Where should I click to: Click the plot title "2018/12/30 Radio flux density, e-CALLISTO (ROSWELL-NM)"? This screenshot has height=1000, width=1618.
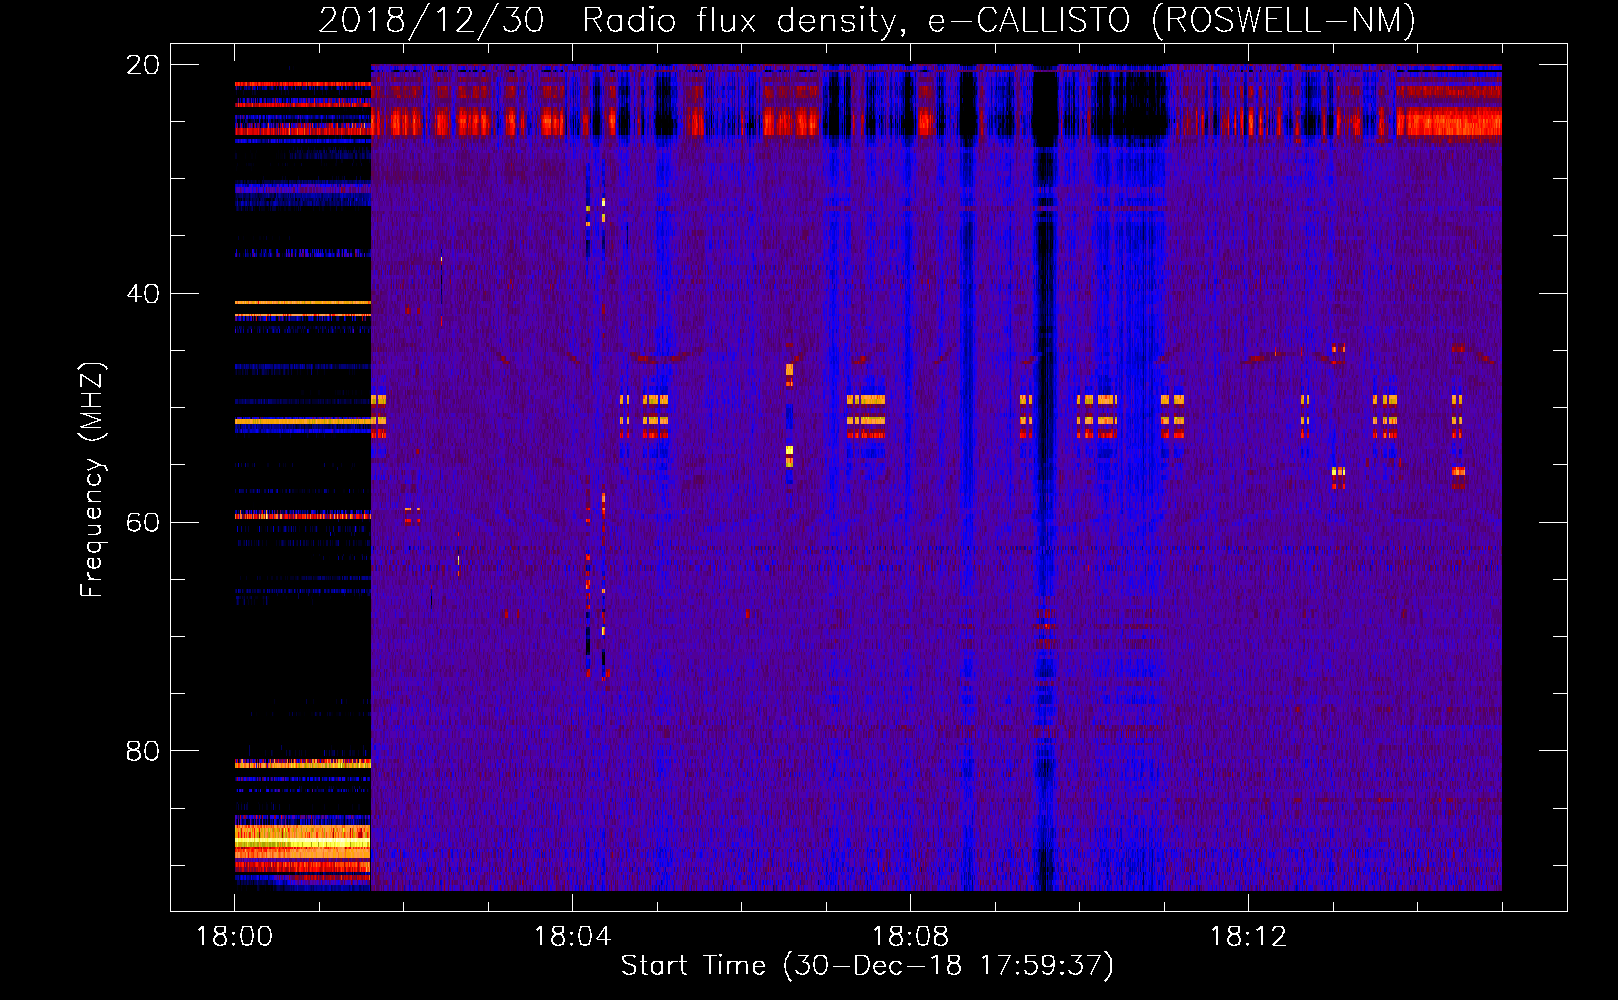pos(867,20)
